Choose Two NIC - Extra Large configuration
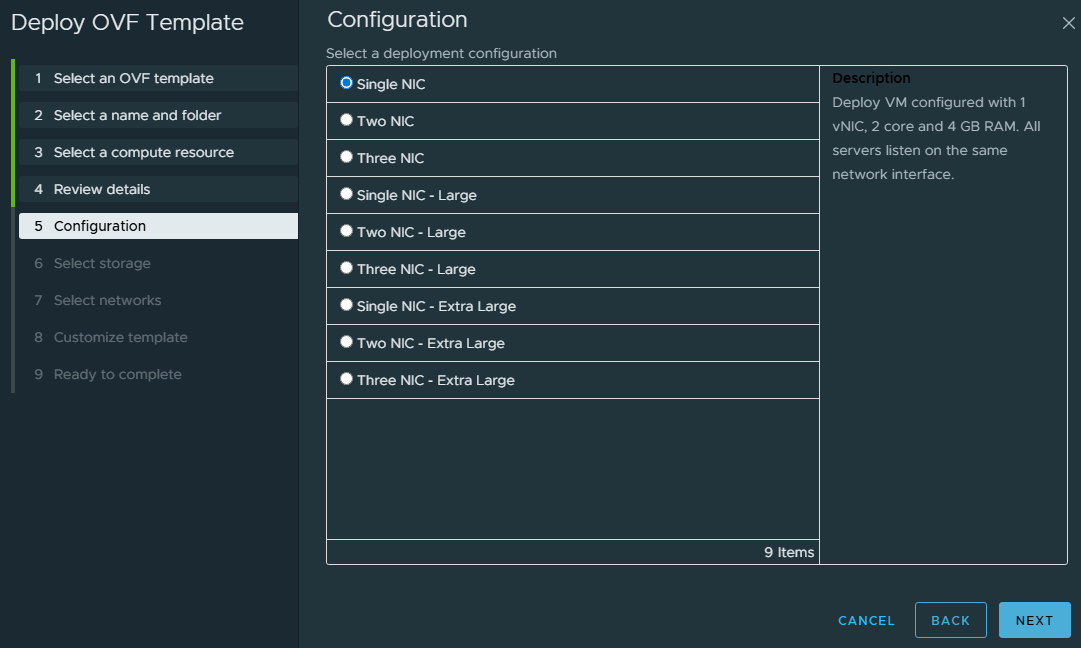This screenshot has height=648, width=1081. (347, 342)
